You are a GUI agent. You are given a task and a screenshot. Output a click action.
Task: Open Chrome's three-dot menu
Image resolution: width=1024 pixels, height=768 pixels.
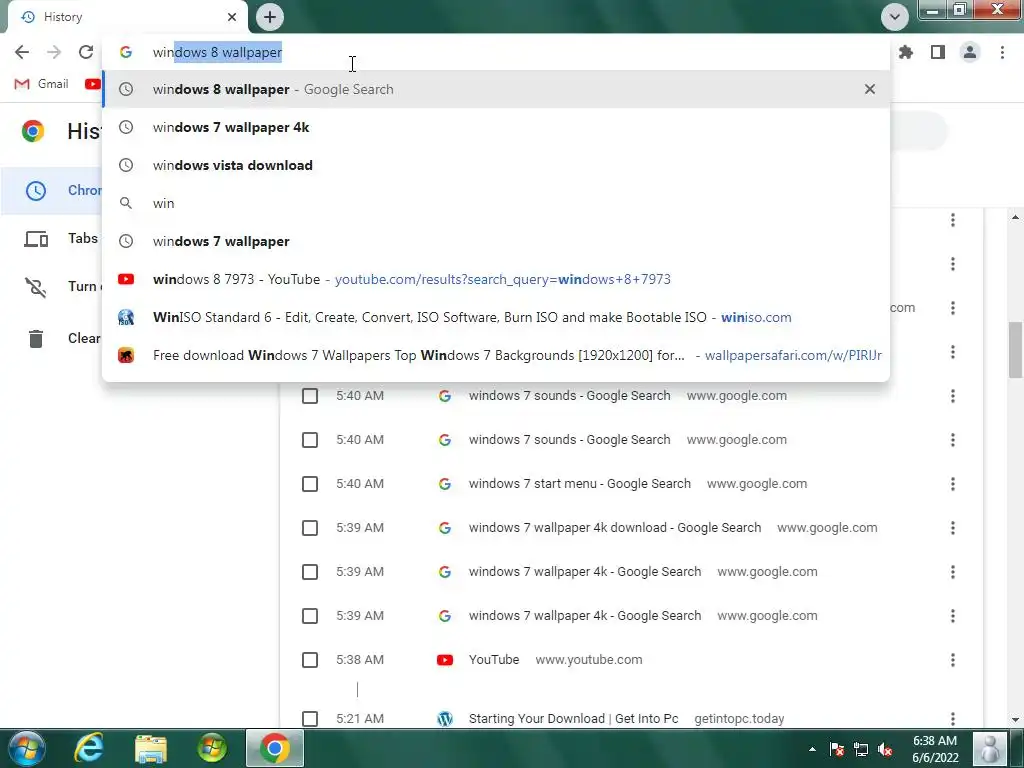click(1002, 52)
